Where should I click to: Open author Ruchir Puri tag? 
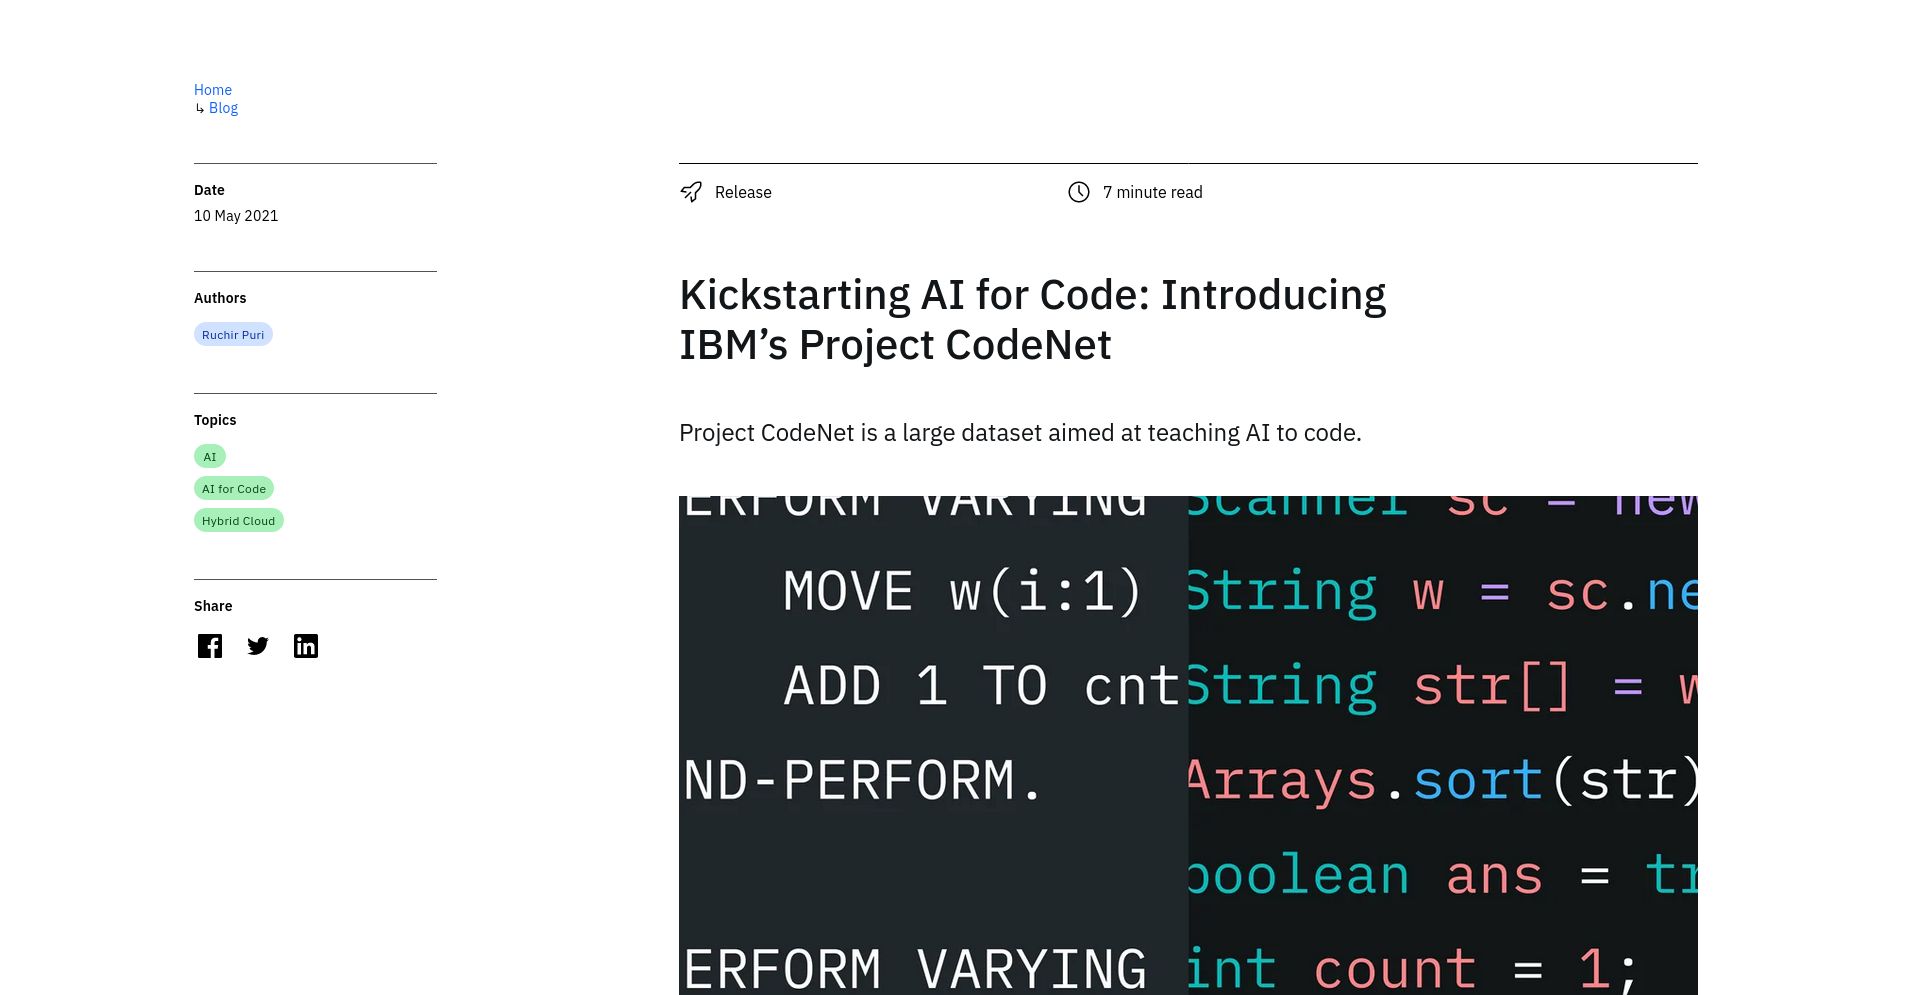click(233, 335)
